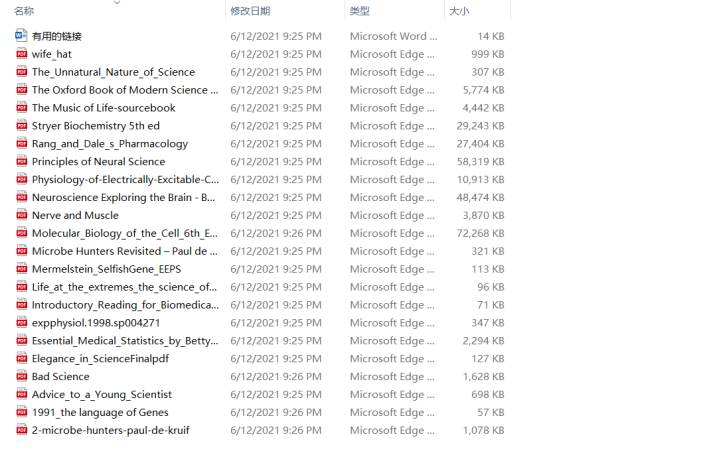The height and width of the screenshot is (464, 701).
Task: Select Bad Science file name
Action: (60, 376)
